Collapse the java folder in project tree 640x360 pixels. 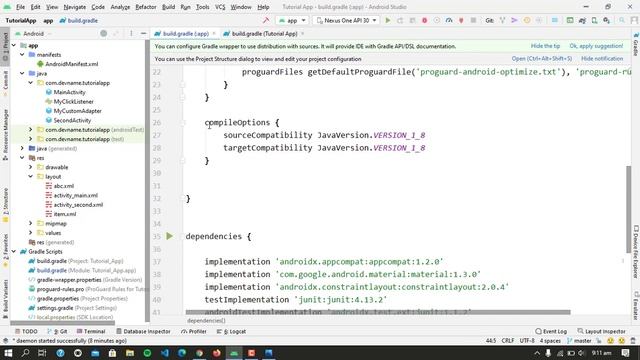click(x=22, y=73)
